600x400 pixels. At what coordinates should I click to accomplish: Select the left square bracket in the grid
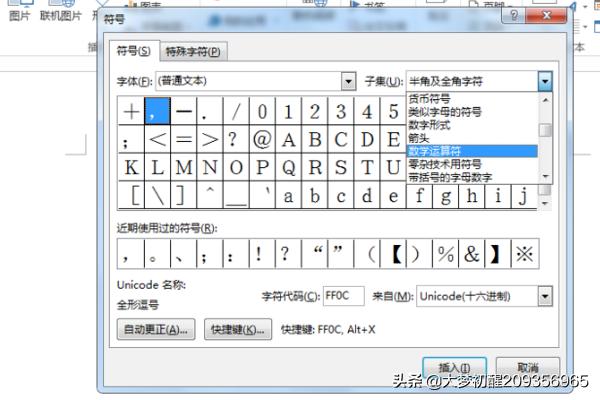[x=131, y=195]
